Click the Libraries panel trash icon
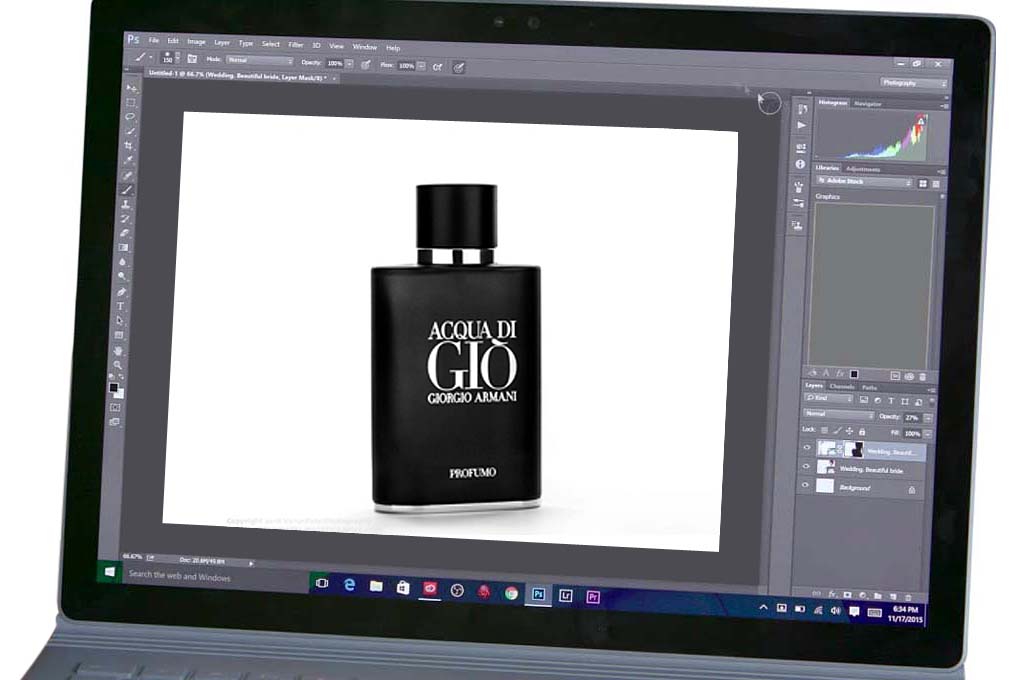 pyautogui.click(x=922, y=377)
